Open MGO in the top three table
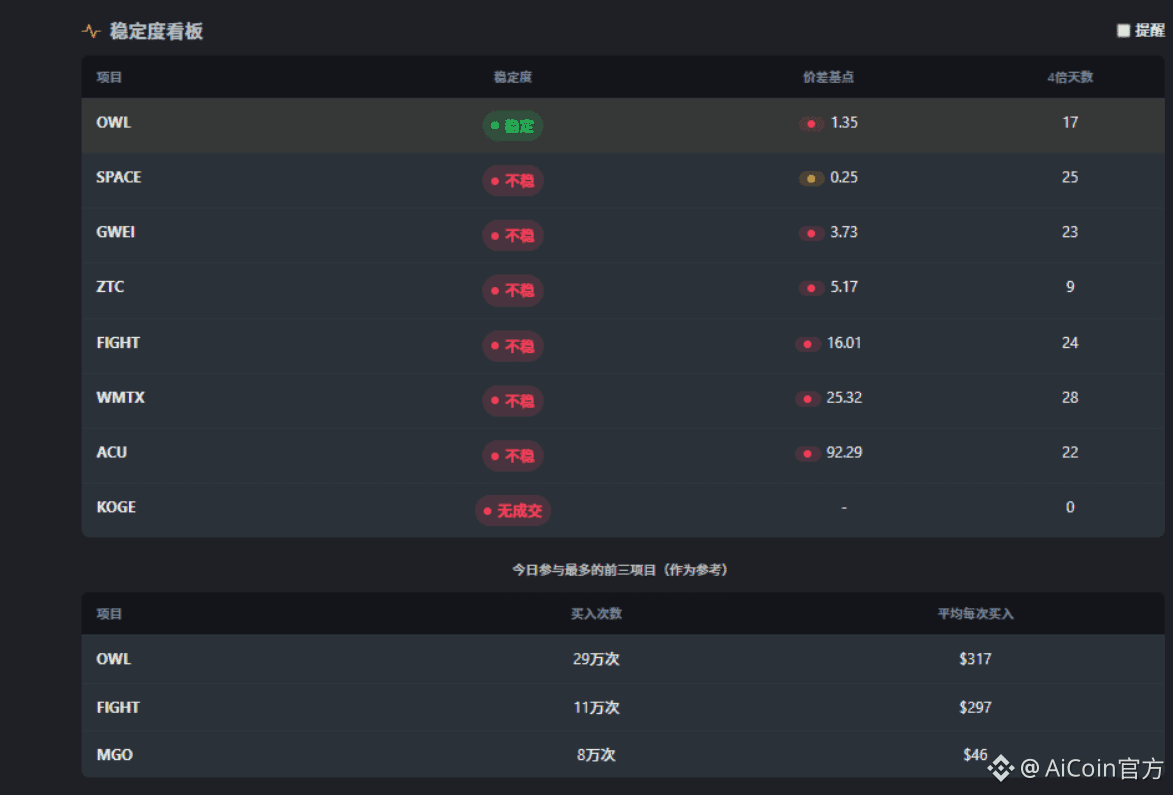The height and width of the screenshot is (795, 1173). pos(114,755)
